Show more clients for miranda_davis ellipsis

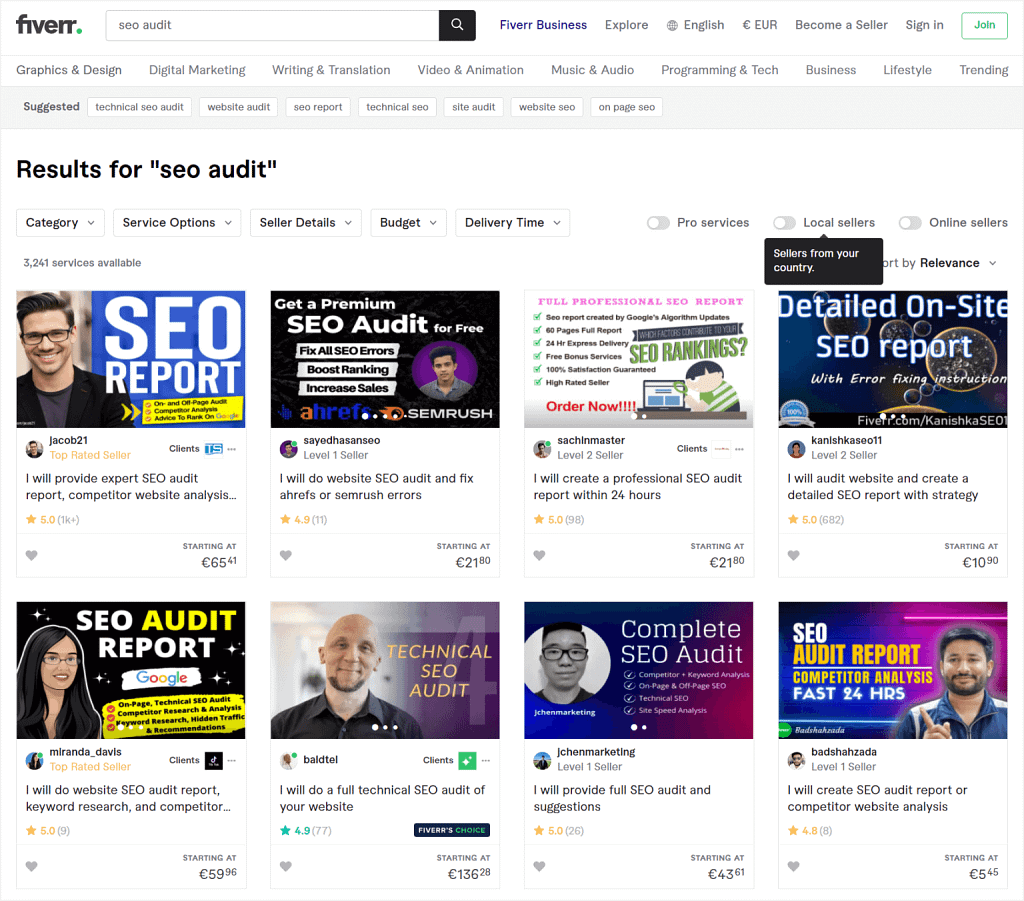232,760
